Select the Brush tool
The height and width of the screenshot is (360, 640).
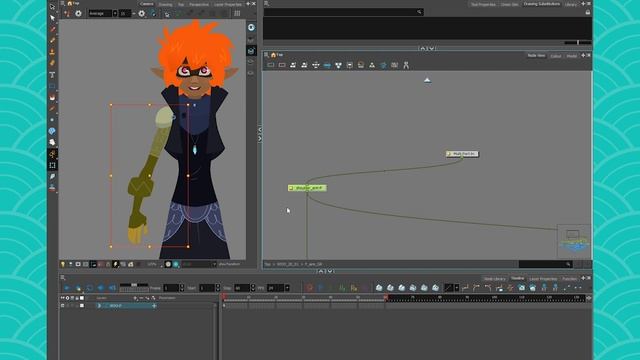click(52, 29)
